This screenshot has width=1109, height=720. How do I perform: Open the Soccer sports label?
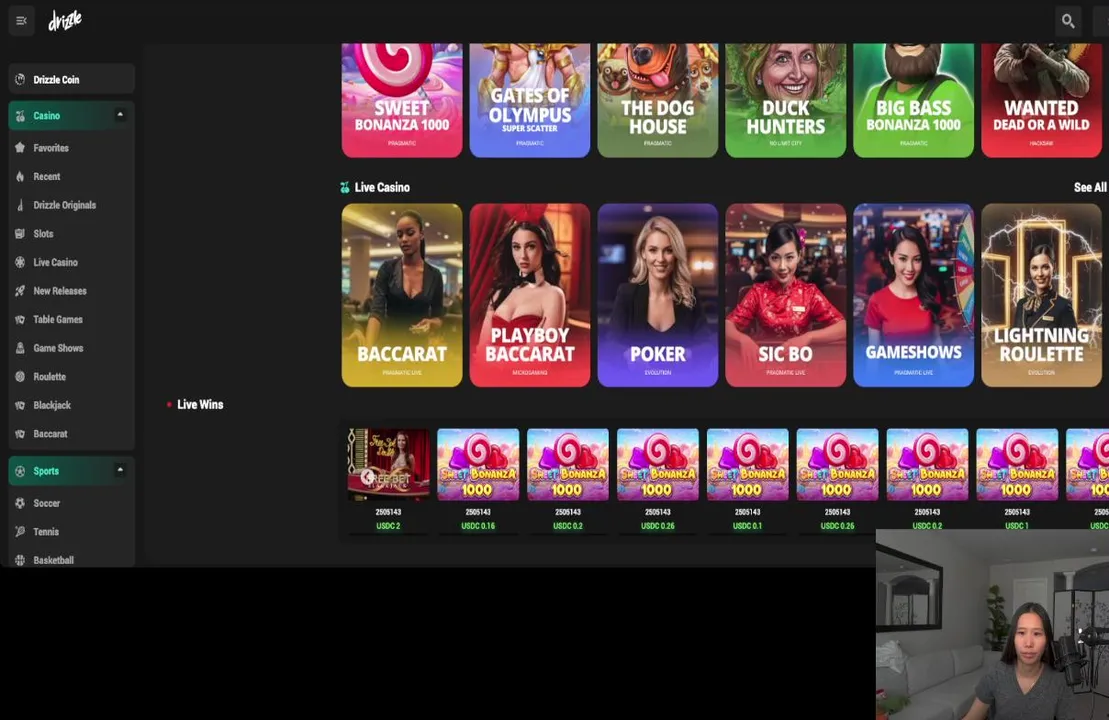(x=47, y=504)
